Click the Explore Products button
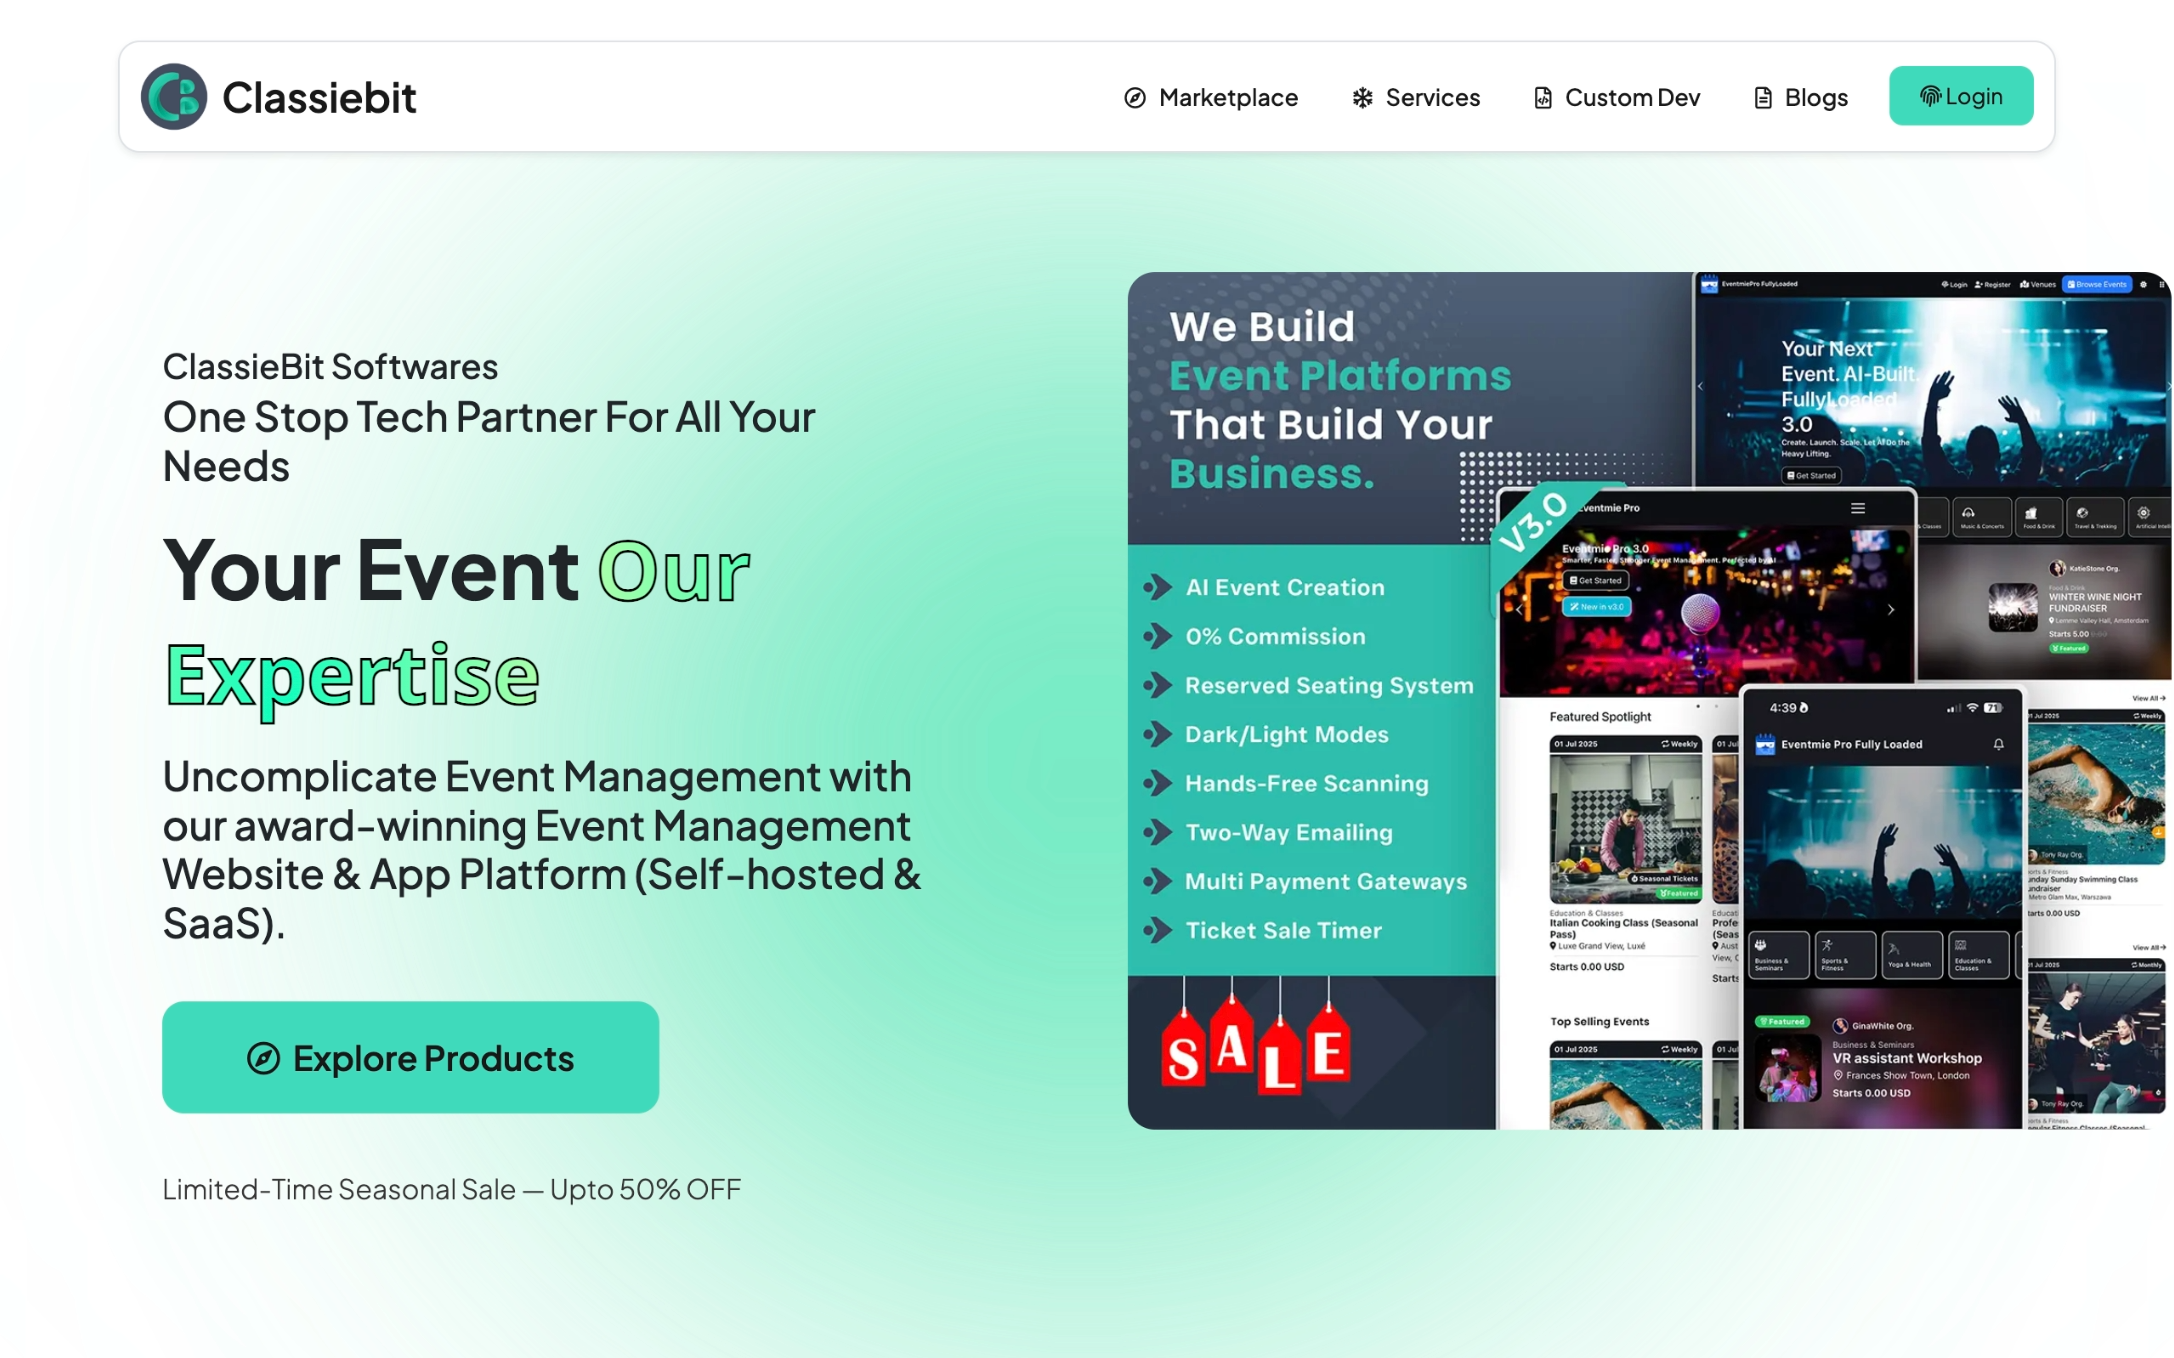The height and width of the screenshot is (1358, 2174). click(x=411, y=1057)
